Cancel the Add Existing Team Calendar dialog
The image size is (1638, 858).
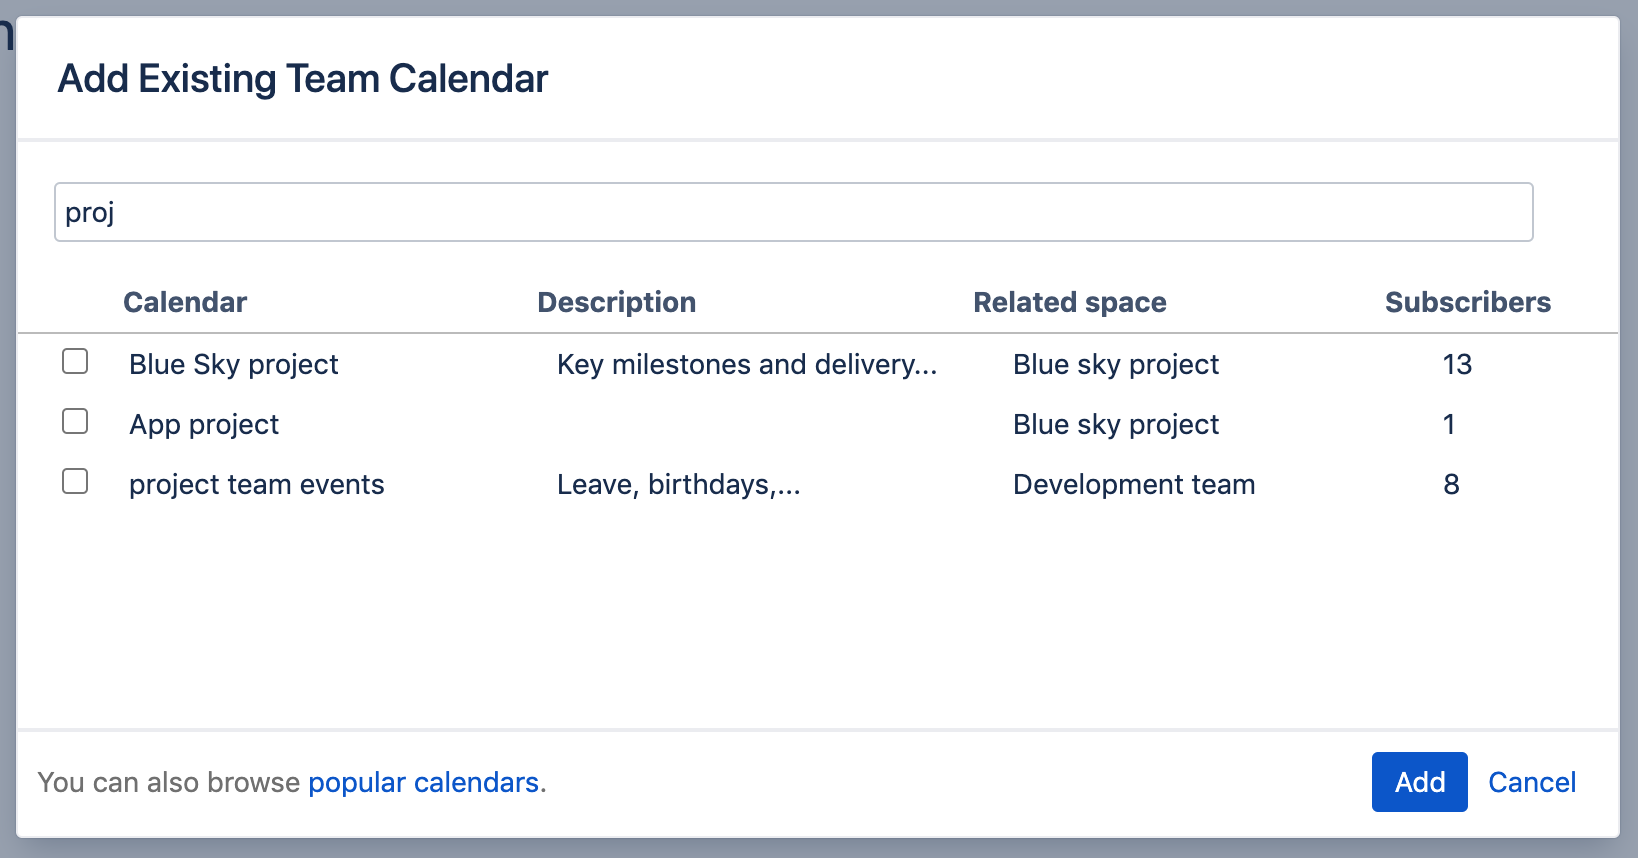(1531, 782)
